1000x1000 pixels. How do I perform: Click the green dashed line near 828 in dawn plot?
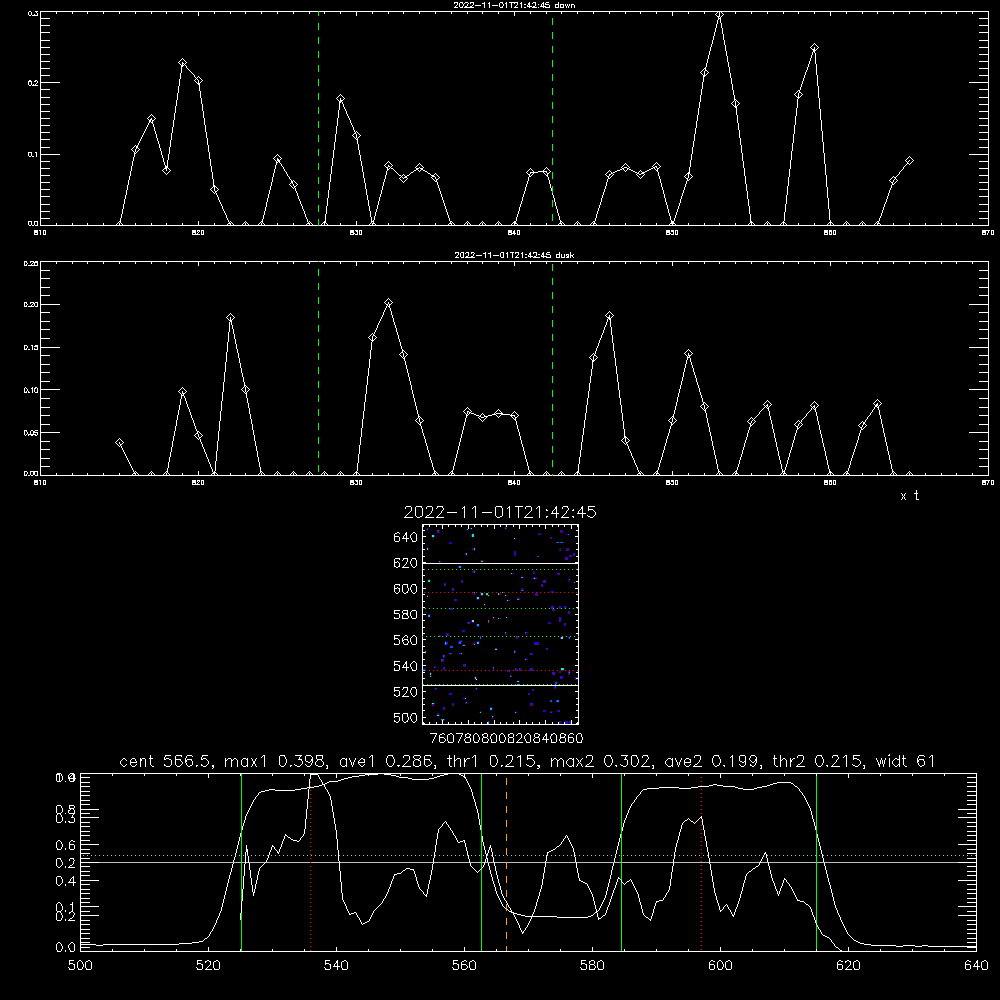coord(318,118)
